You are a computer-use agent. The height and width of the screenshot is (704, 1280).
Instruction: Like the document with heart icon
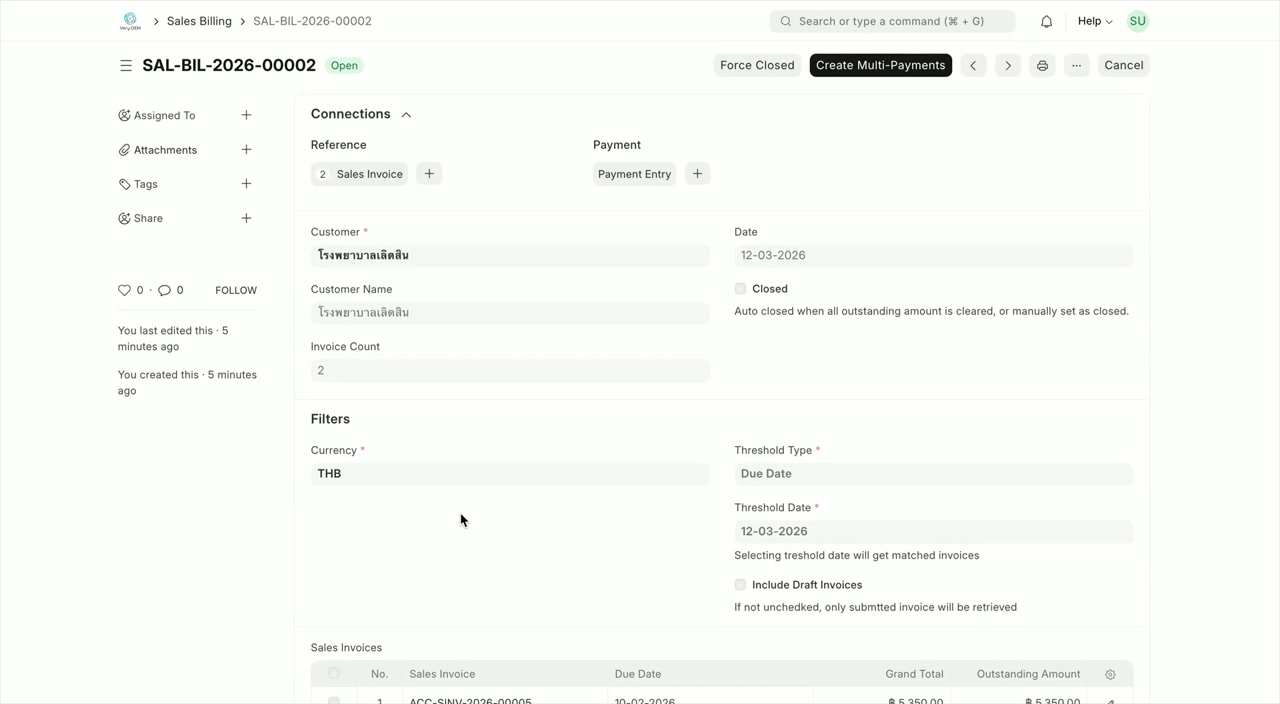[x=125, y=290]
